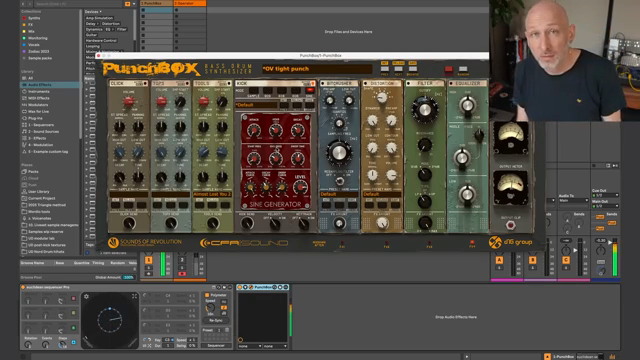Viewport: 640px width, 360px height.
Task: Click the Sequencer button at bottom
Action: pos(216,346)
